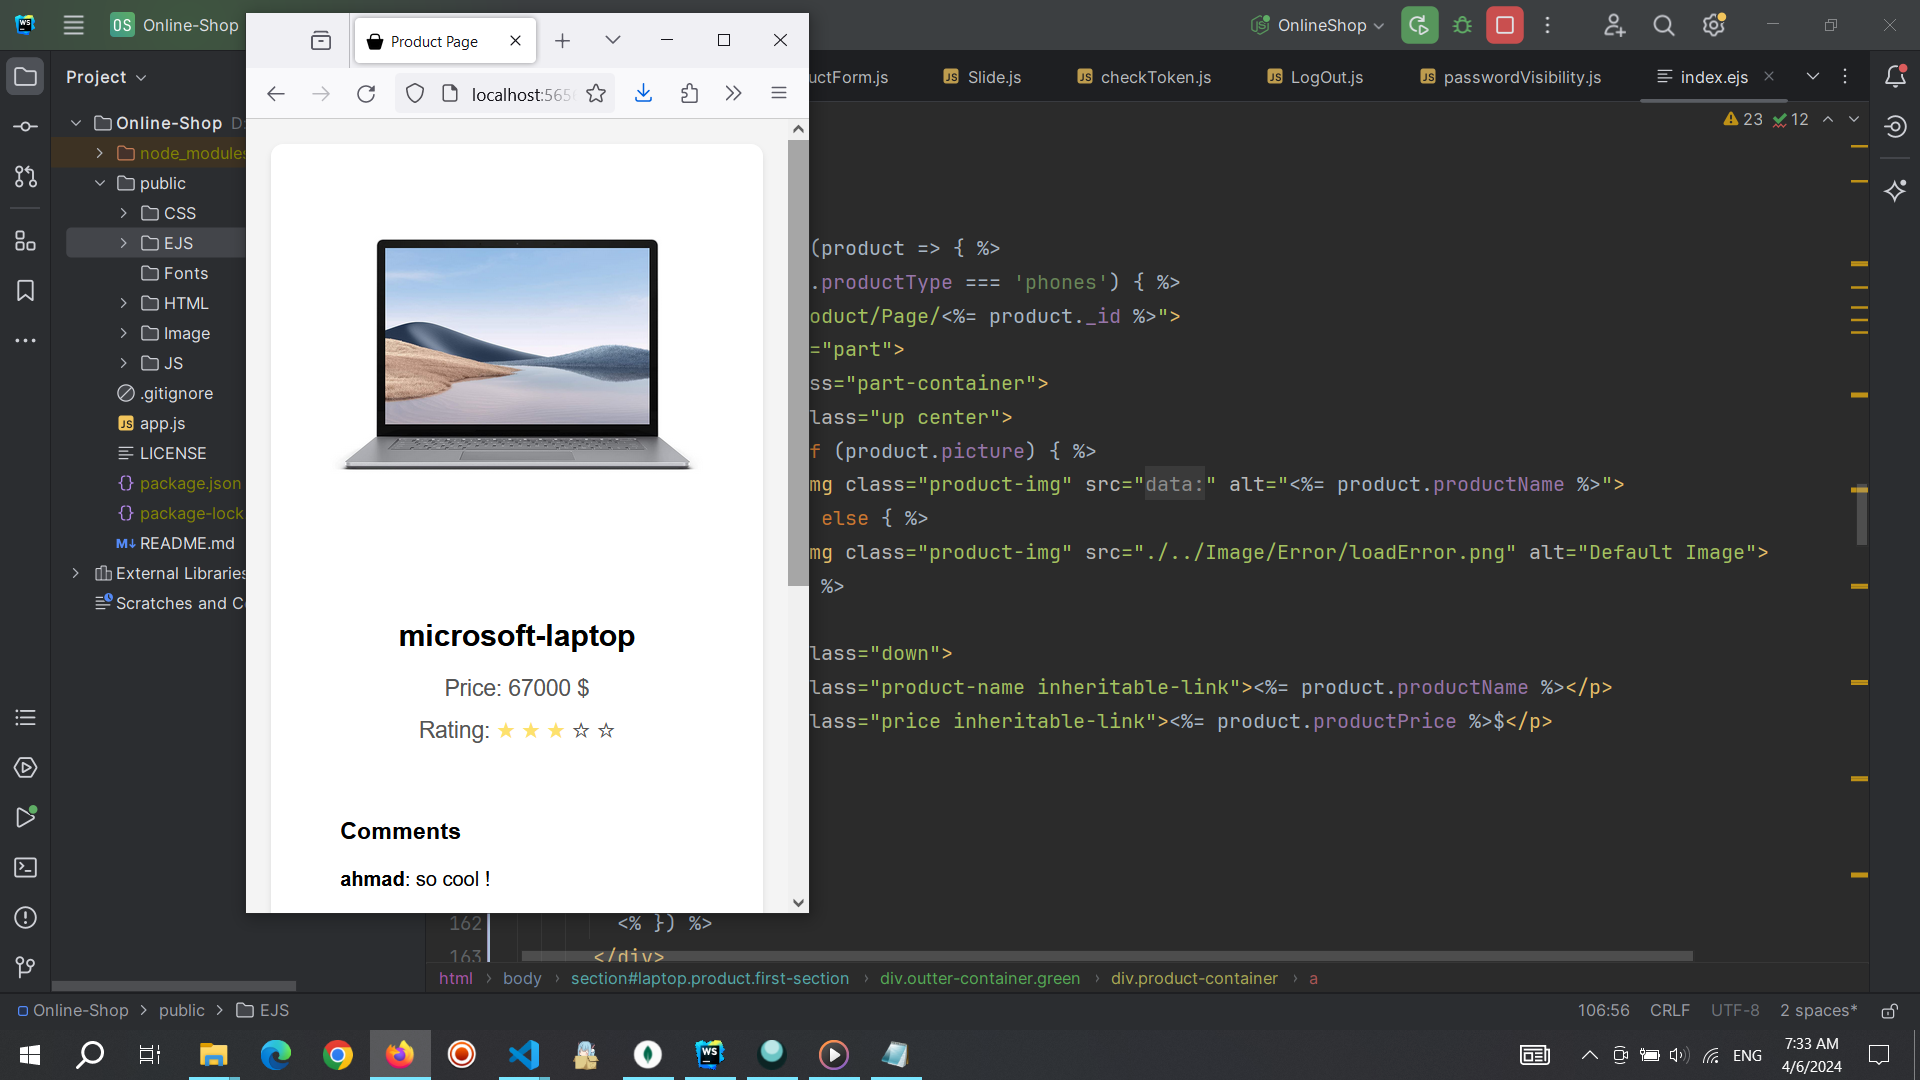Screen dimensions: 1920x1080
Task: Bookmark page with star icon
Action: 596,93
